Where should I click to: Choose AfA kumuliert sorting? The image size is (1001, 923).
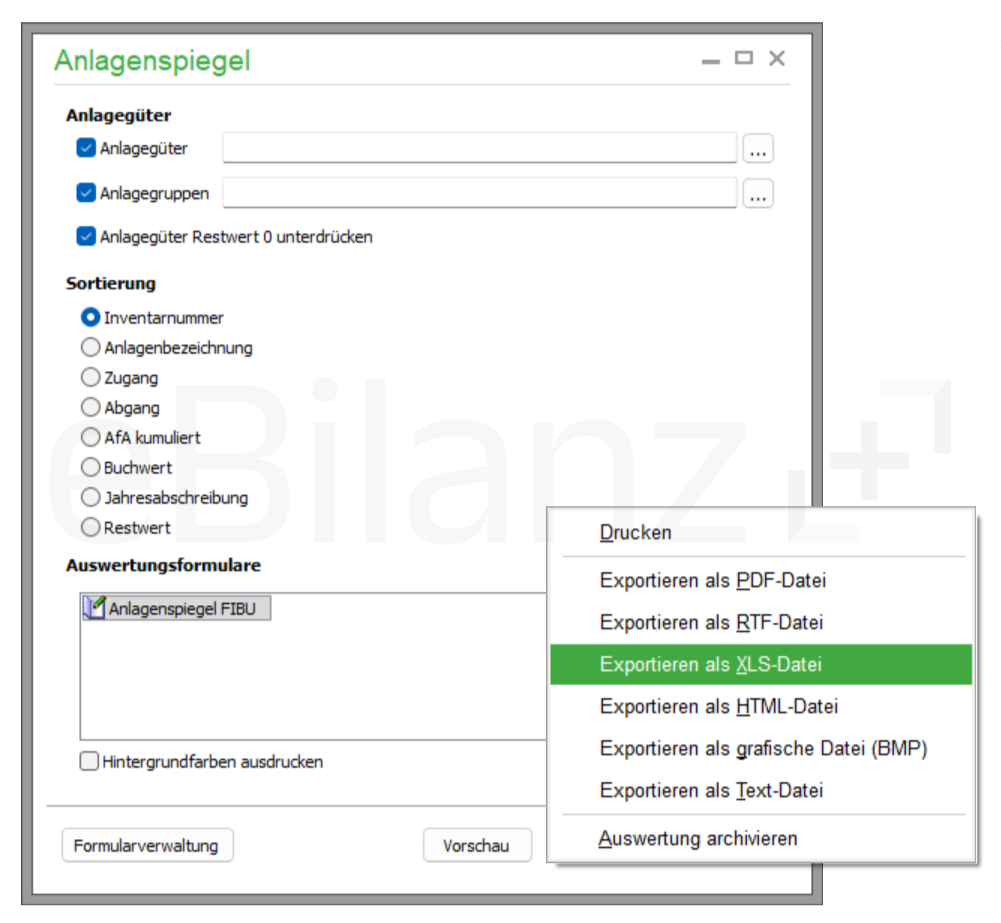[91, 437]
